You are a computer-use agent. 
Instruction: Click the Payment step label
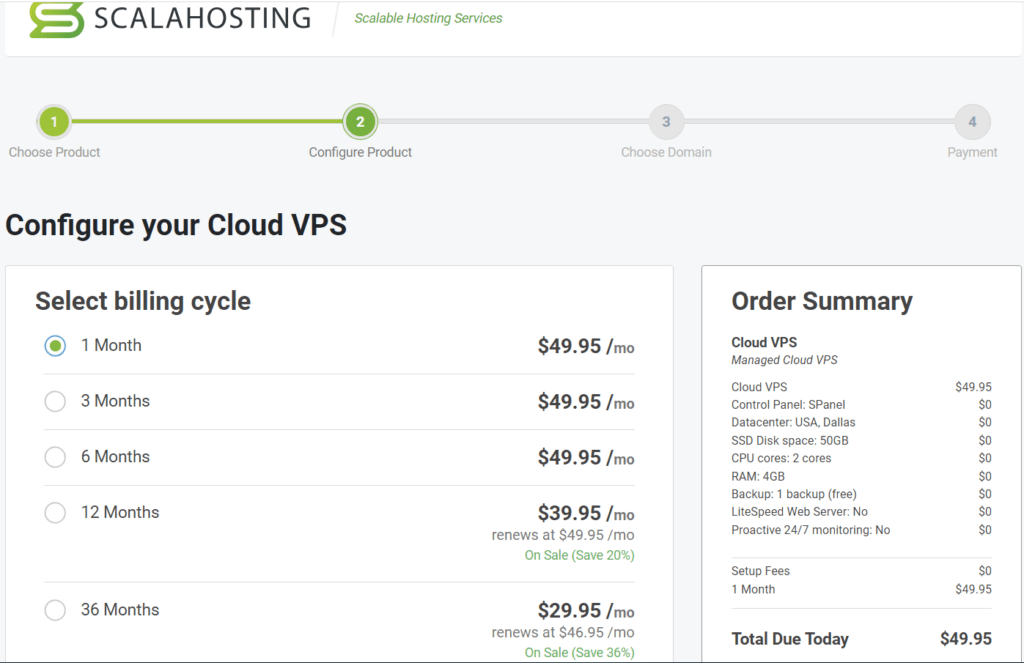click(x=972, y=152)
